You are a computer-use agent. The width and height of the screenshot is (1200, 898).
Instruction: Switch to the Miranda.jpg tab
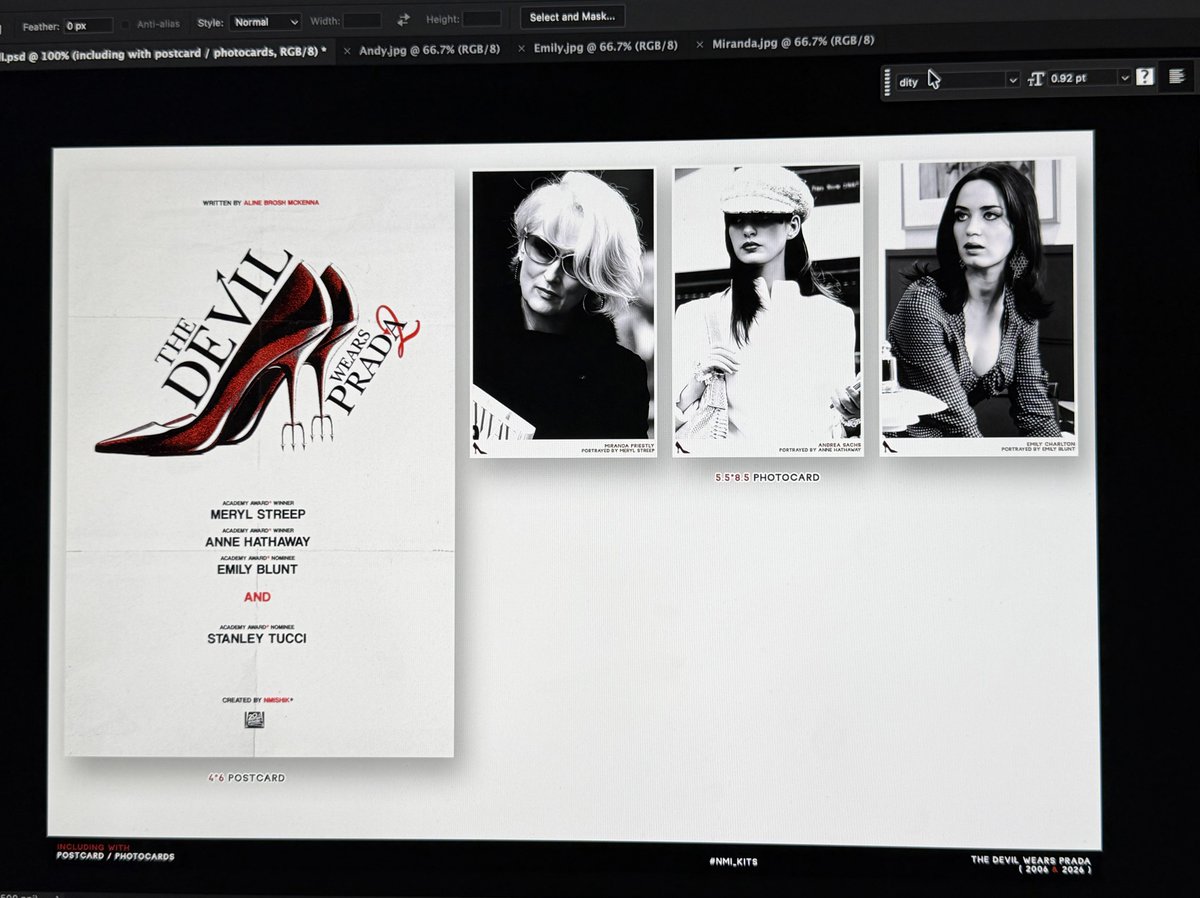coord(793,41)
